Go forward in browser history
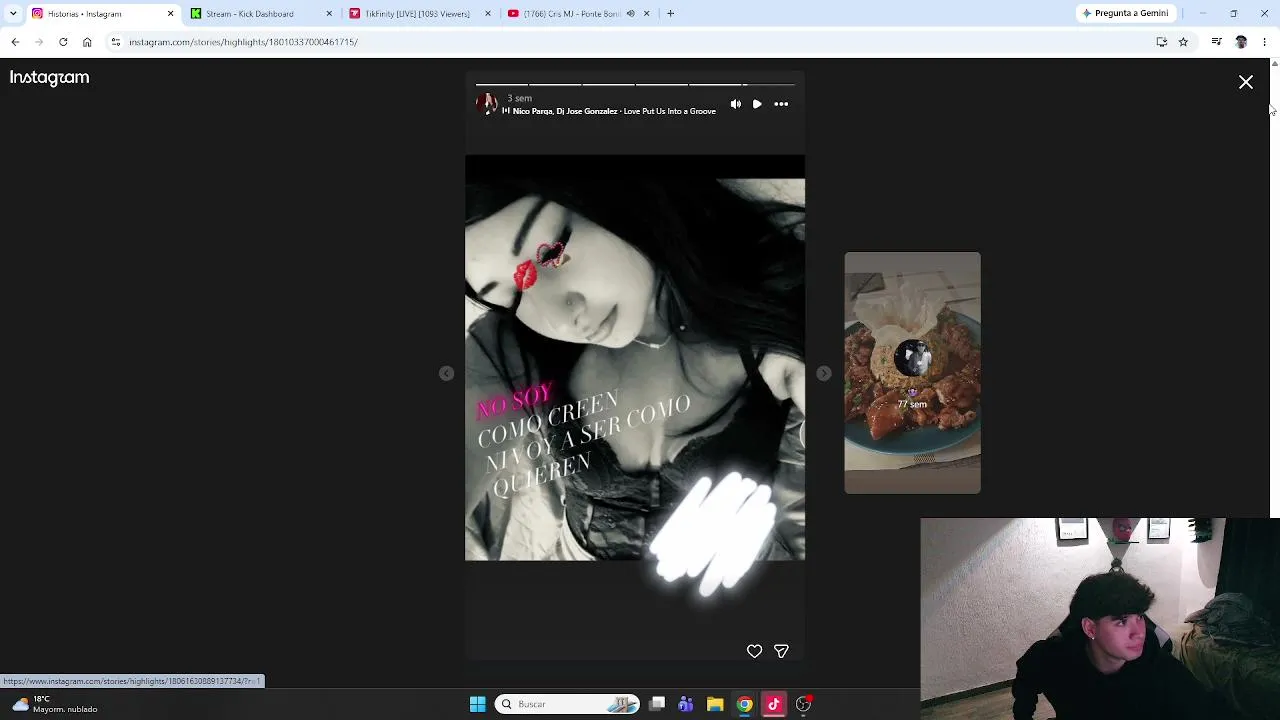Viewport: 1280px width, 720px height. pyautogui.click(x=39, y=42)
